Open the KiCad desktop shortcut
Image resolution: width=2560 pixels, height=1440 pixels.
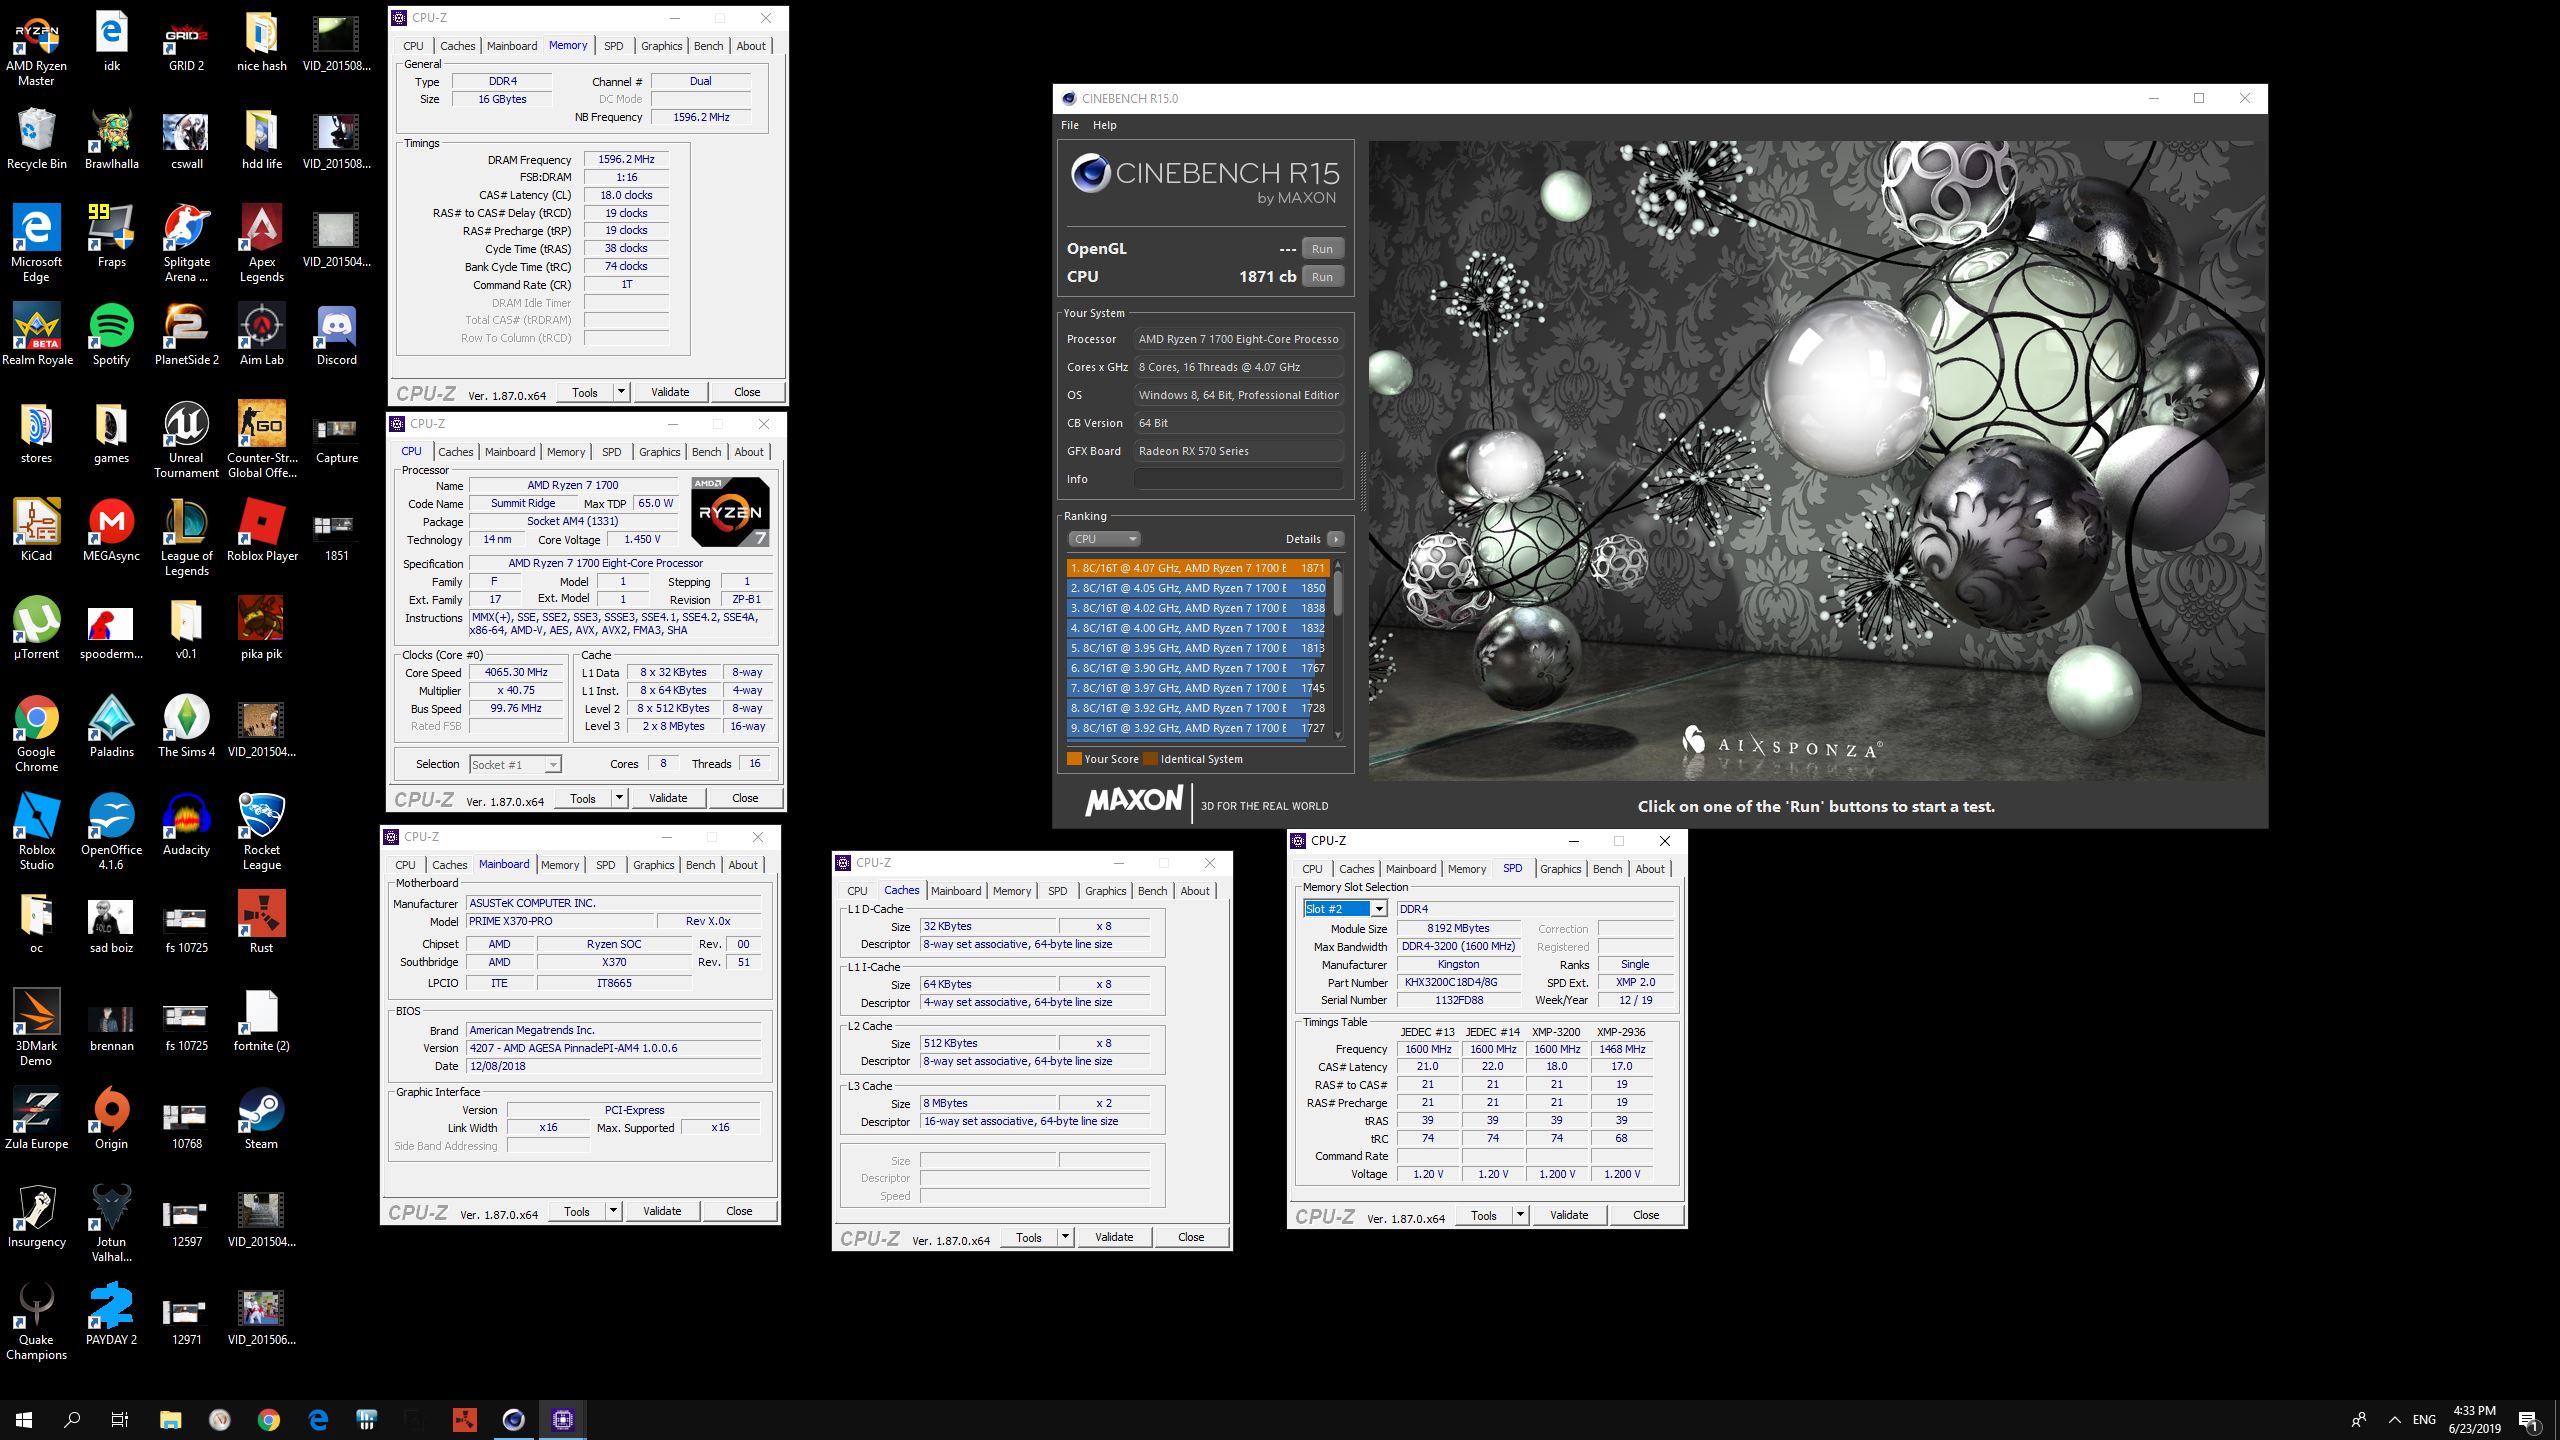[x=37, y=530]
